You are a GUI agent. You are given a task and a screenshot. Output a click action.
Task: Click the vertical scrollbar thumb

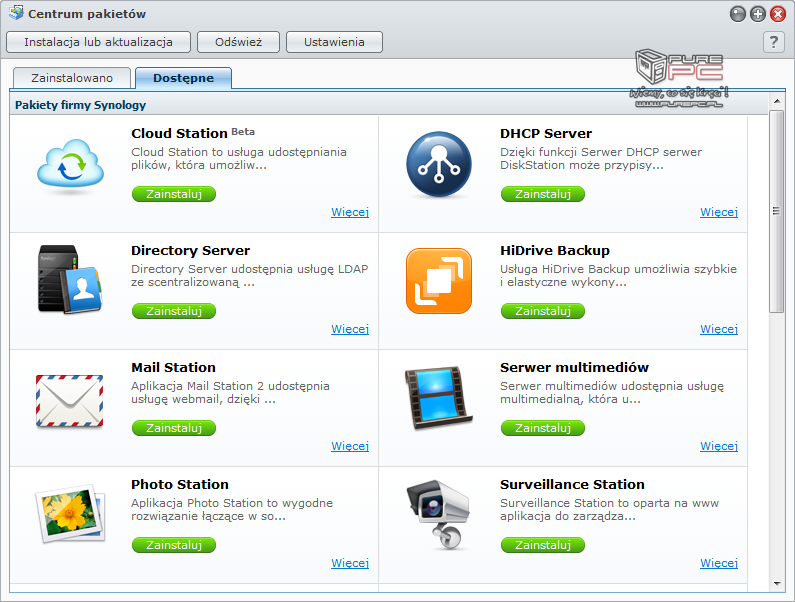(777, 211)
